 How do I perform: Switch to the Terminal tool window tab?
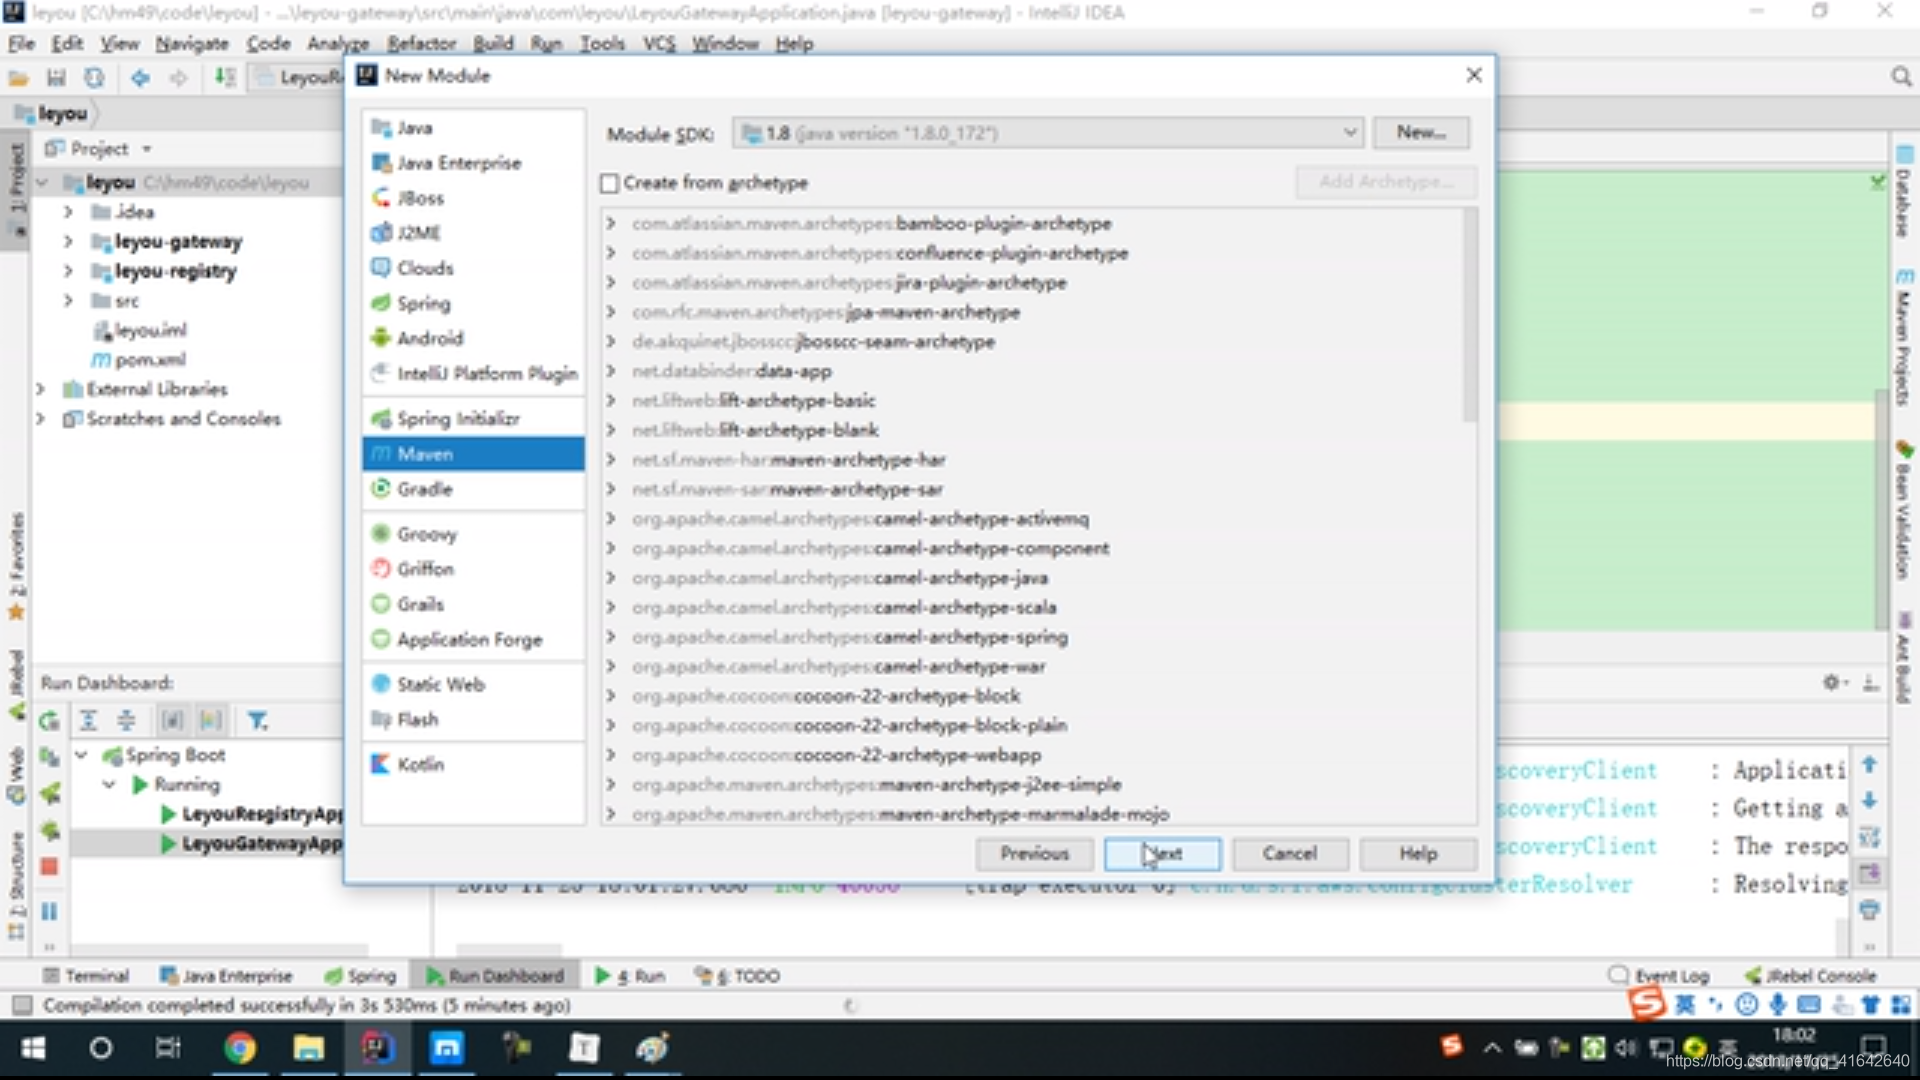point(87,976)
